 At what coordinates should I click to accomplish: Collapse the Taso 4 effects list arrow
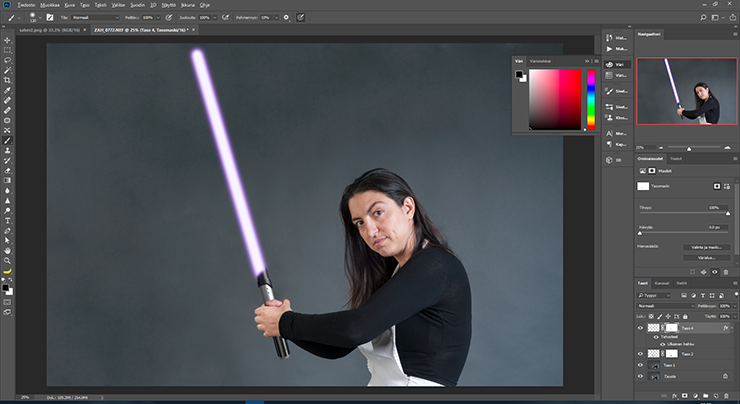coord(732,328)
